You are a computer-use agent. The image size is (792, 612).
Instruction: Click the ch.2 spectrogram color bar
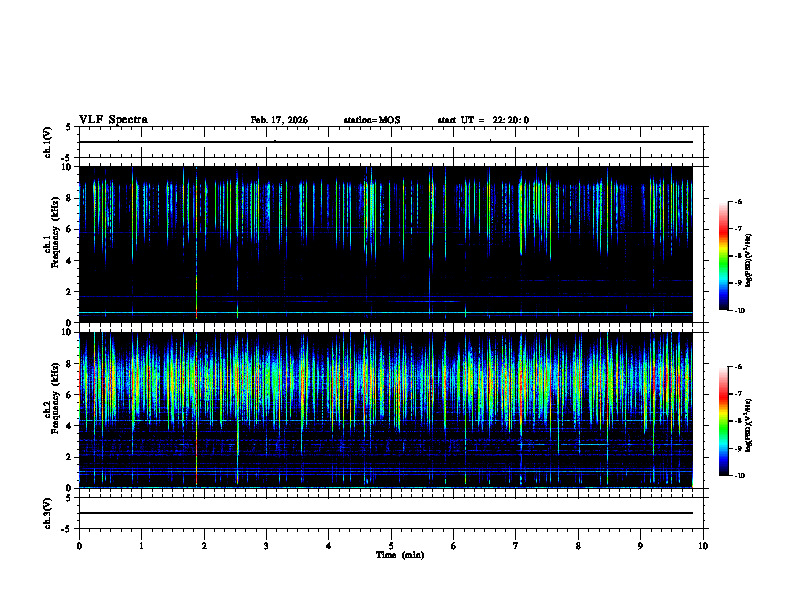click(x=724, y=421)
